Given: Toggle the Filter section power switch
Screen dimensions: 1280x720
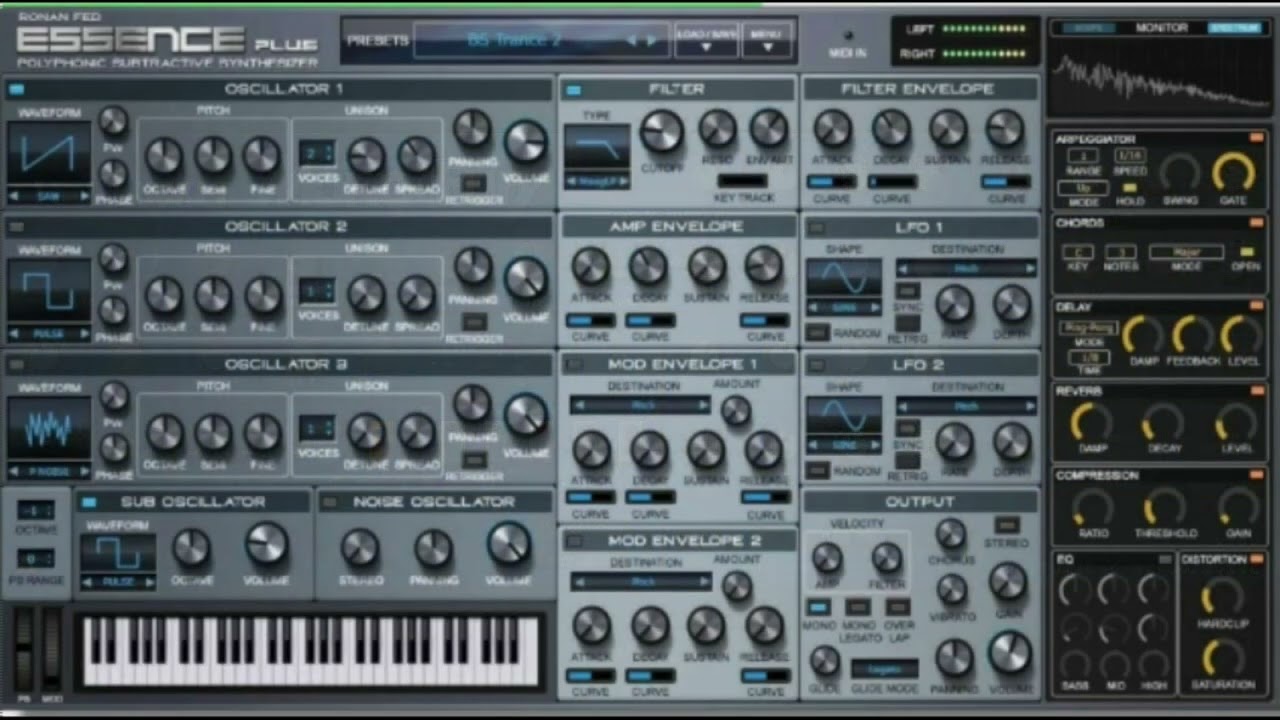Looking at the screenshot, I should (573, 90).
